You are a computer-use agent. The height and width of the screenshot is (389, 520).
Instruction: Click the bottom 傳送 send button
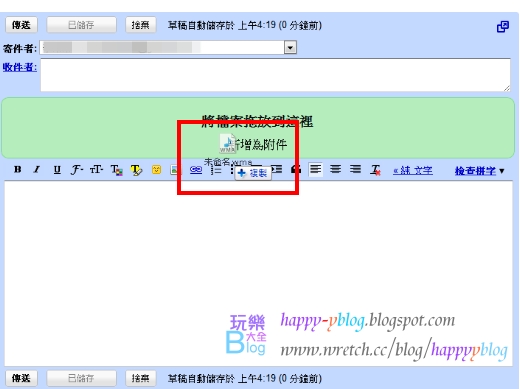point(21,378)
